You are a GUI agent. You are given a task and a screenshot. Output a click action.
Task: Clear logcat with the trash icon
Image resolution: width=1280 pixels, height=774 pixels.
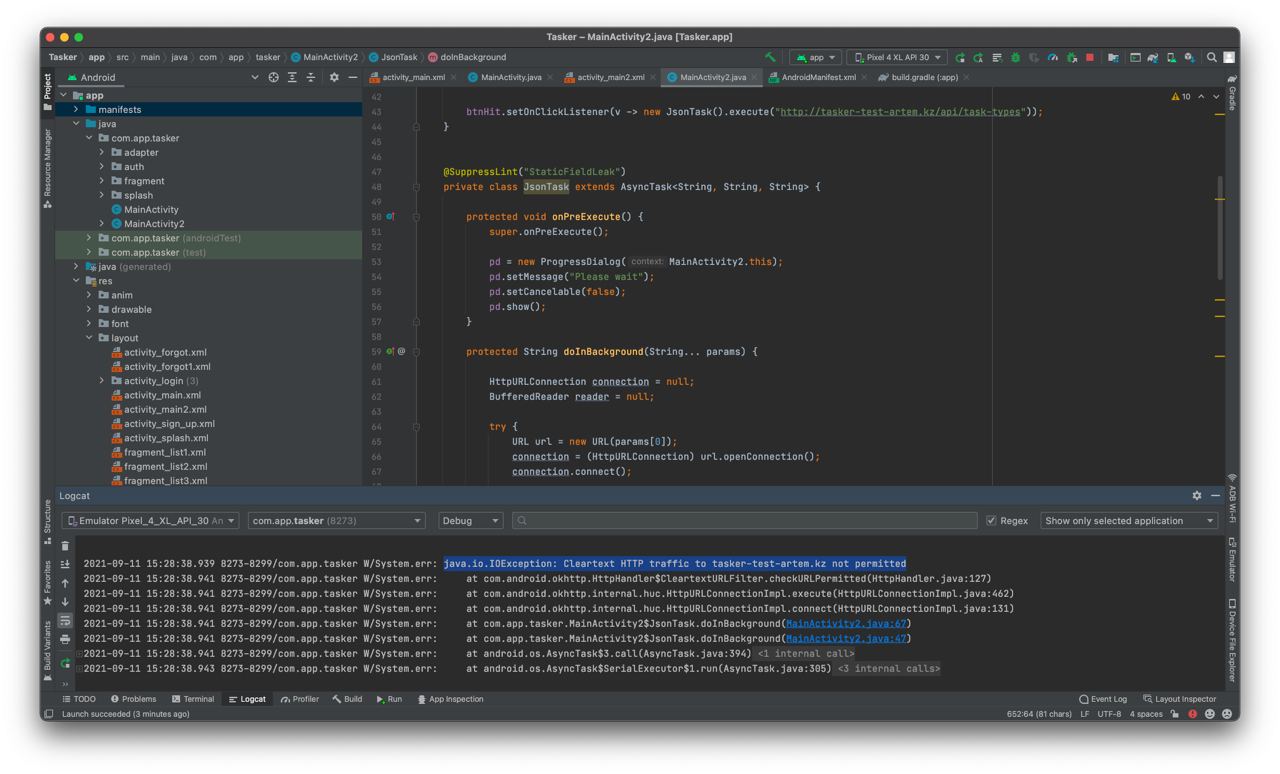pos(65,546)
